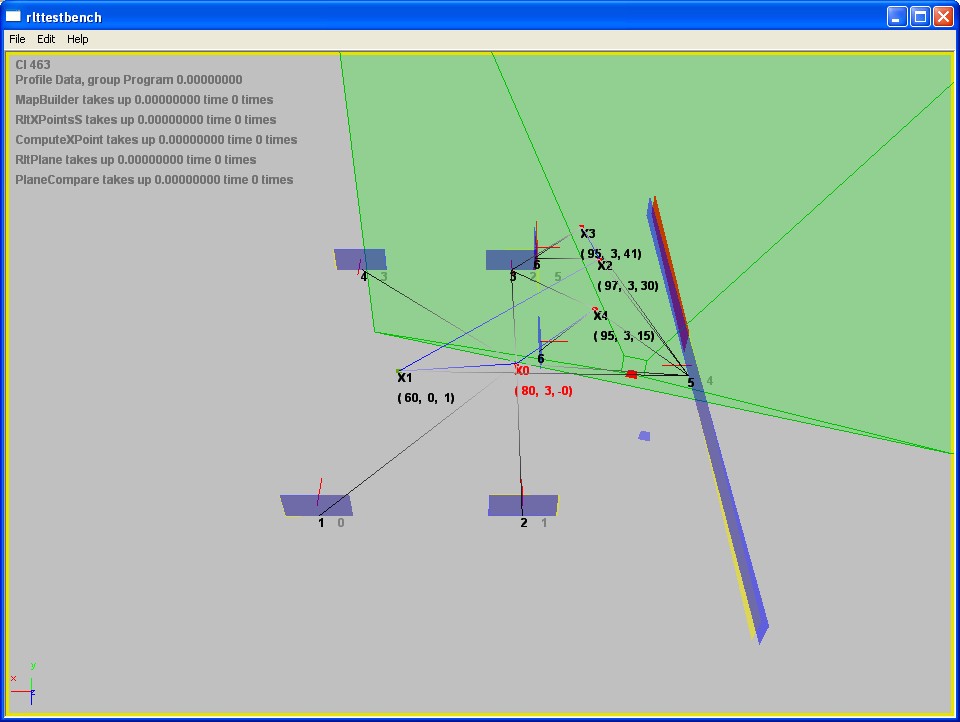Maximize the rlttestbench window
This screenshot has height=722, width=960.
pyautogui.click(x=918, y=16)
